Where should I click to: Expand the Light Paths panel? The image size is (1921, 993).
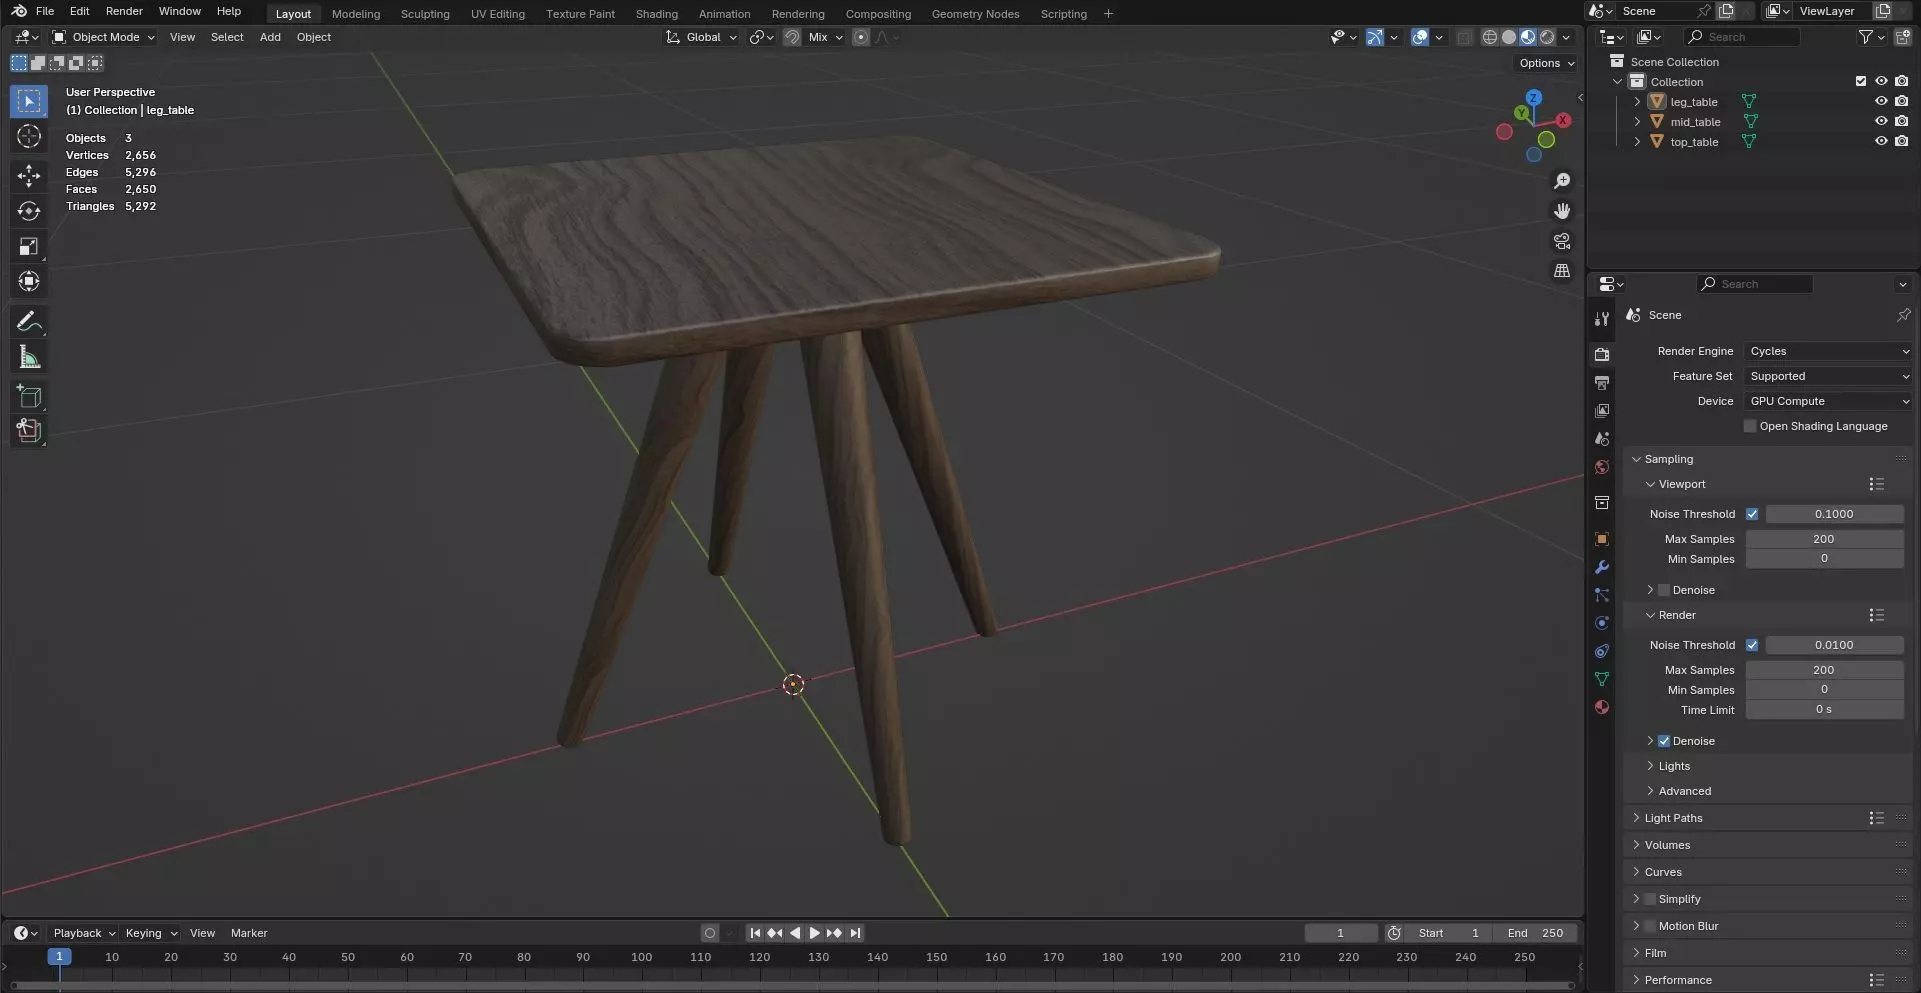(1673, 818)
